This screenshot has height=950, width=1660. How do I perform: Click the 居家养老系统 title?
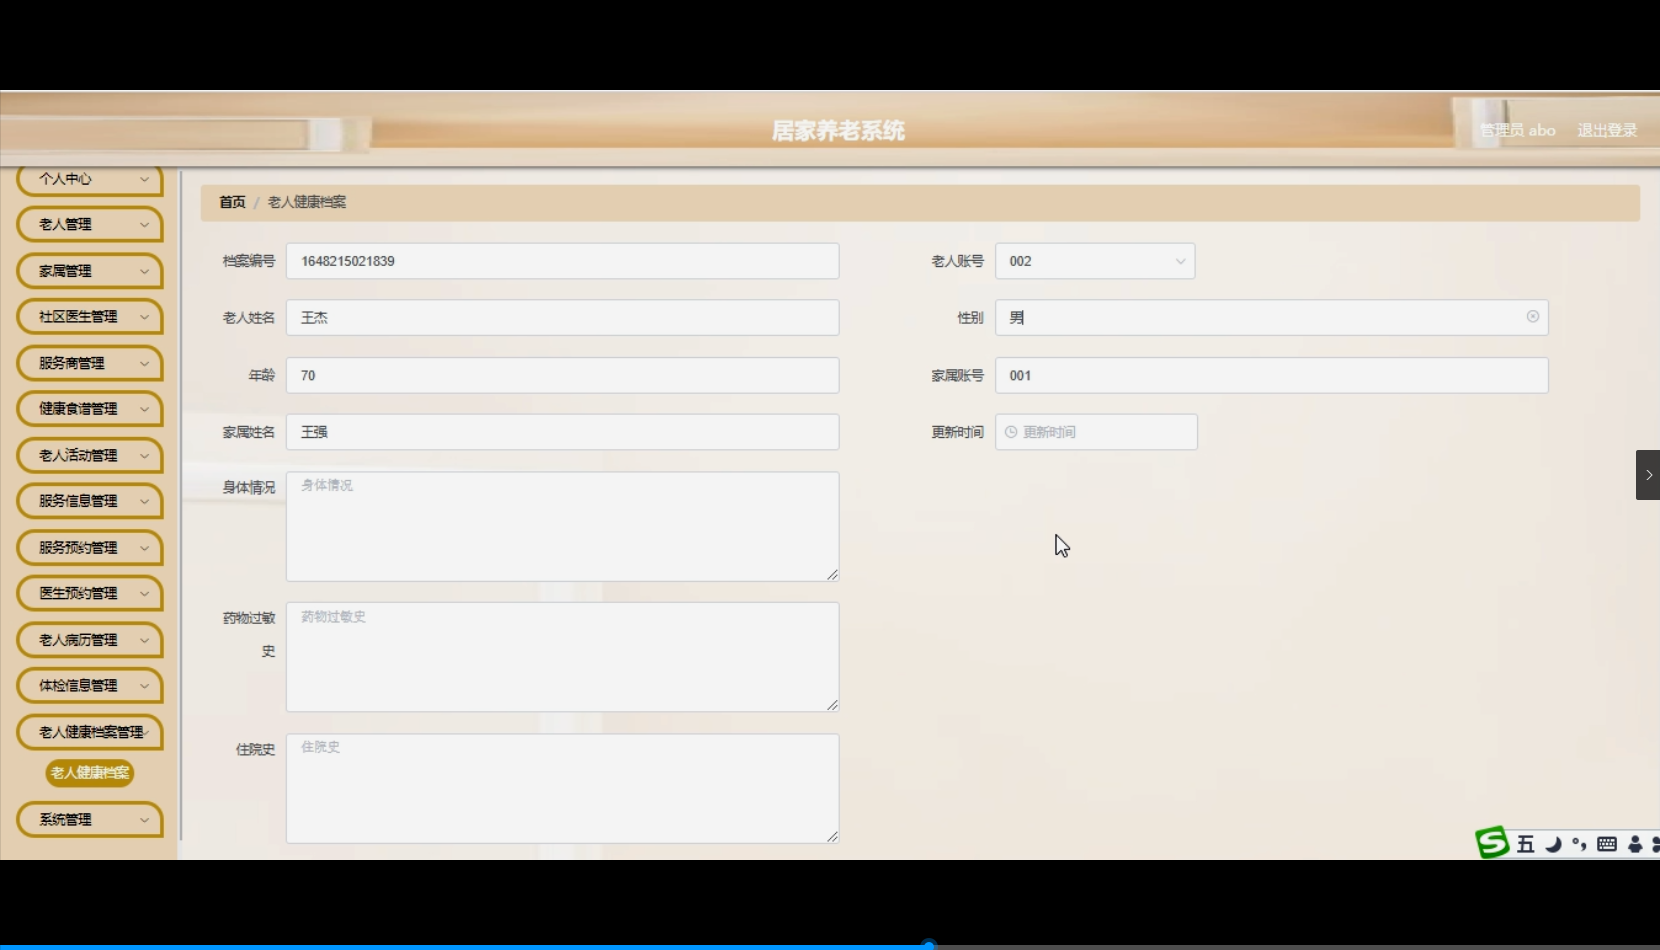tap(838, 131)
